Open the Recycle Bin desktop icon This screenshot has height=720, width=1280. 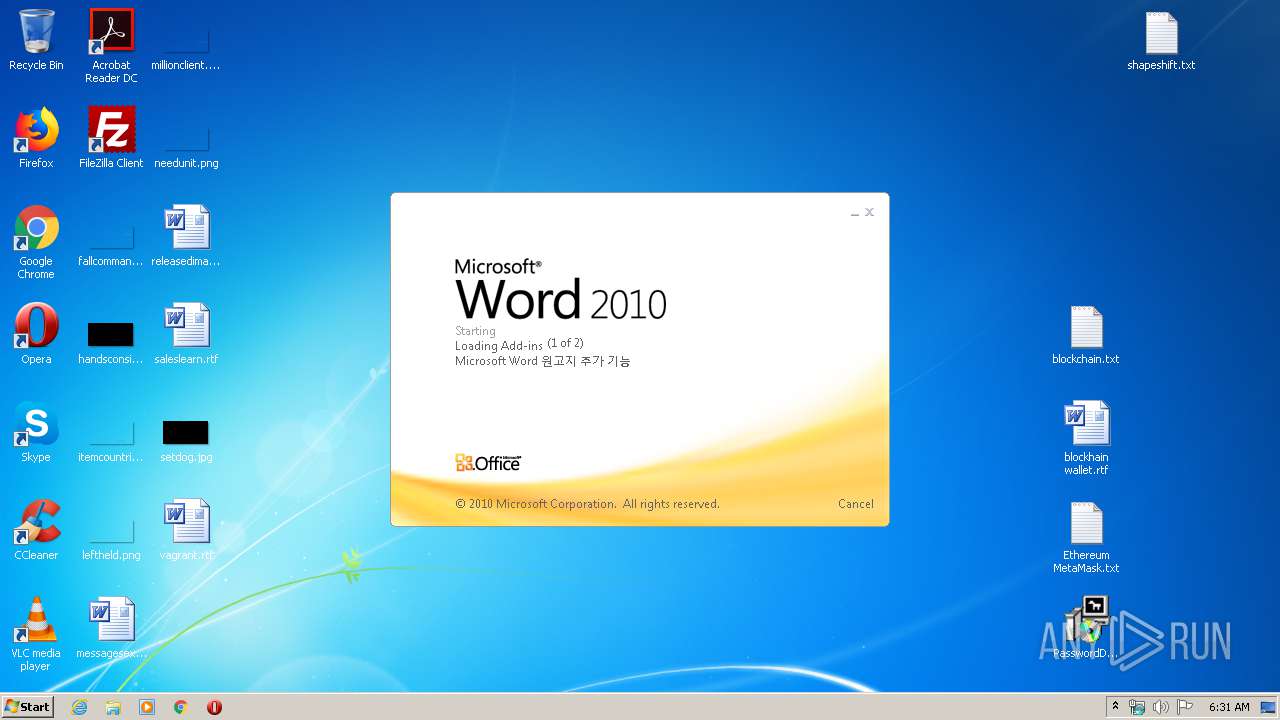coord(36,40)
